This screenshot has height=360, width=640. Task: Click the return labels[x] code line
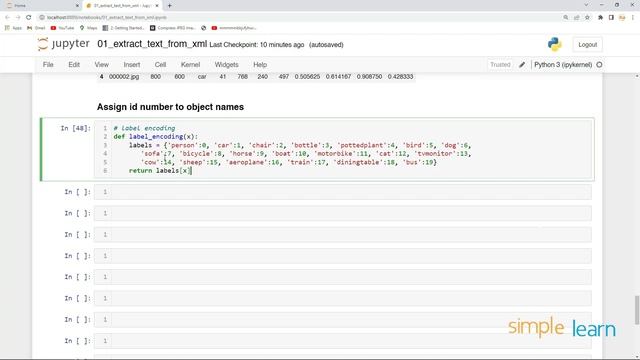tap(160, 171)
